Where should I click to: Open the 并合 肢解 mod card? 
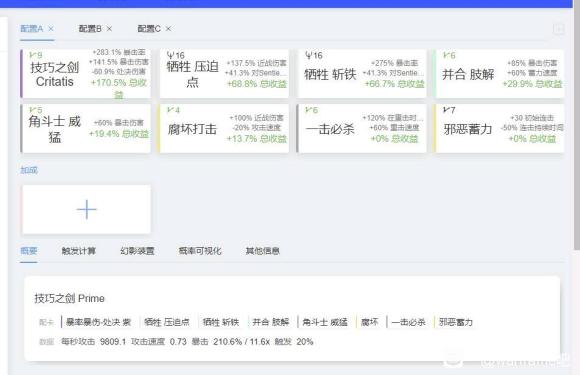point(500,74)
